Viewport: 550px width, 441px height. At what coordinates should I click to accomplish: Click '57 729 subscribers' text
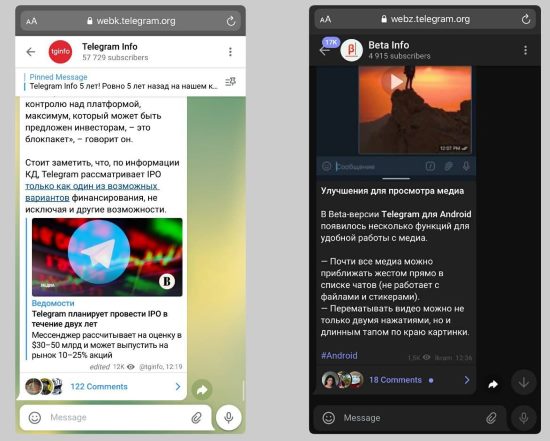pos(115,58)
